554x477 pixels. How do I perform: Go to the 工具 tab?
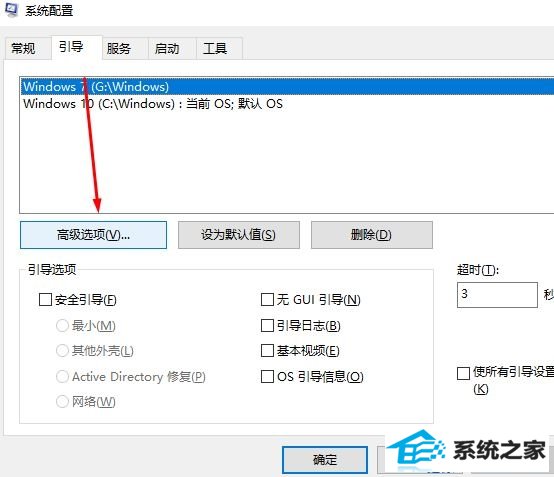tap(215, 48)
